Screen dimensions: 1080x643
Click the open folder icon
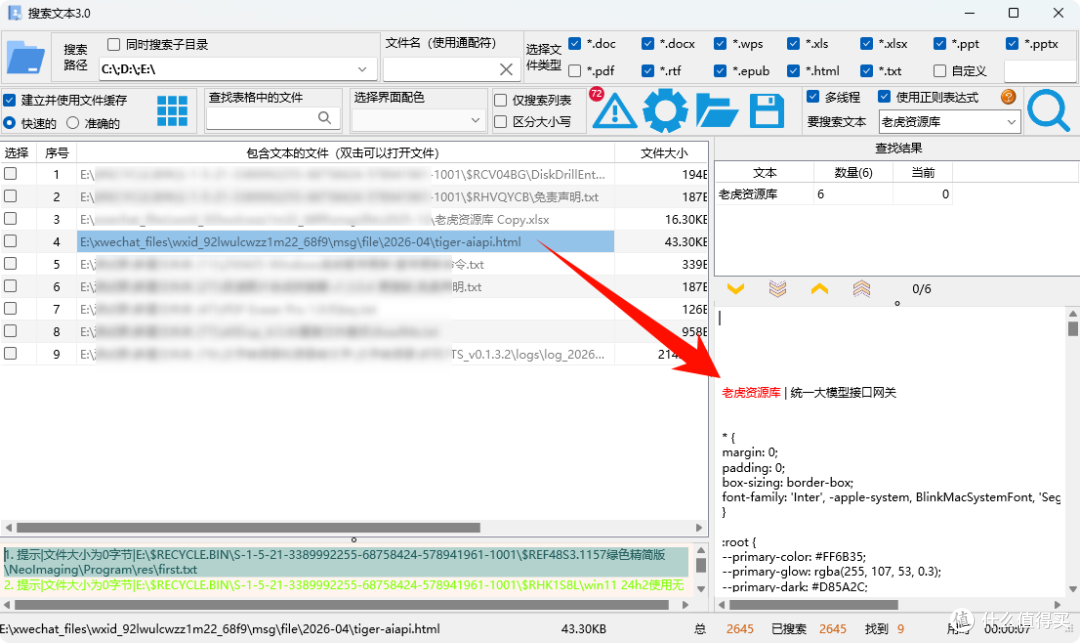(x=716, y=112)
